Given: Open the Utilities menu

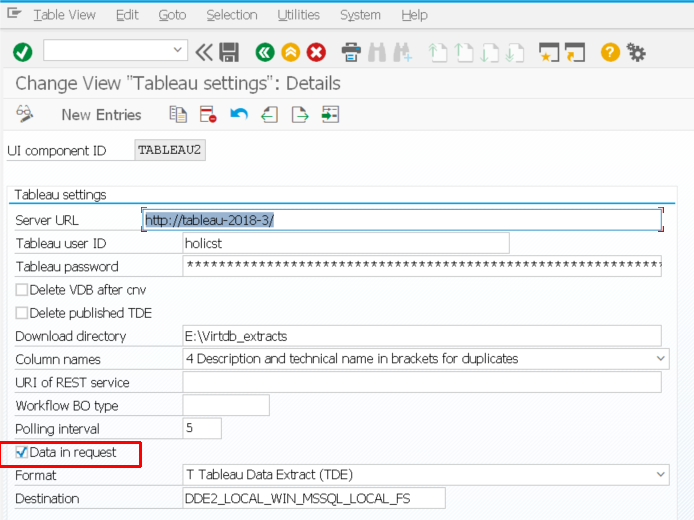Looking at the screenshot, I should pyautogui.click(x=298, y=15).
